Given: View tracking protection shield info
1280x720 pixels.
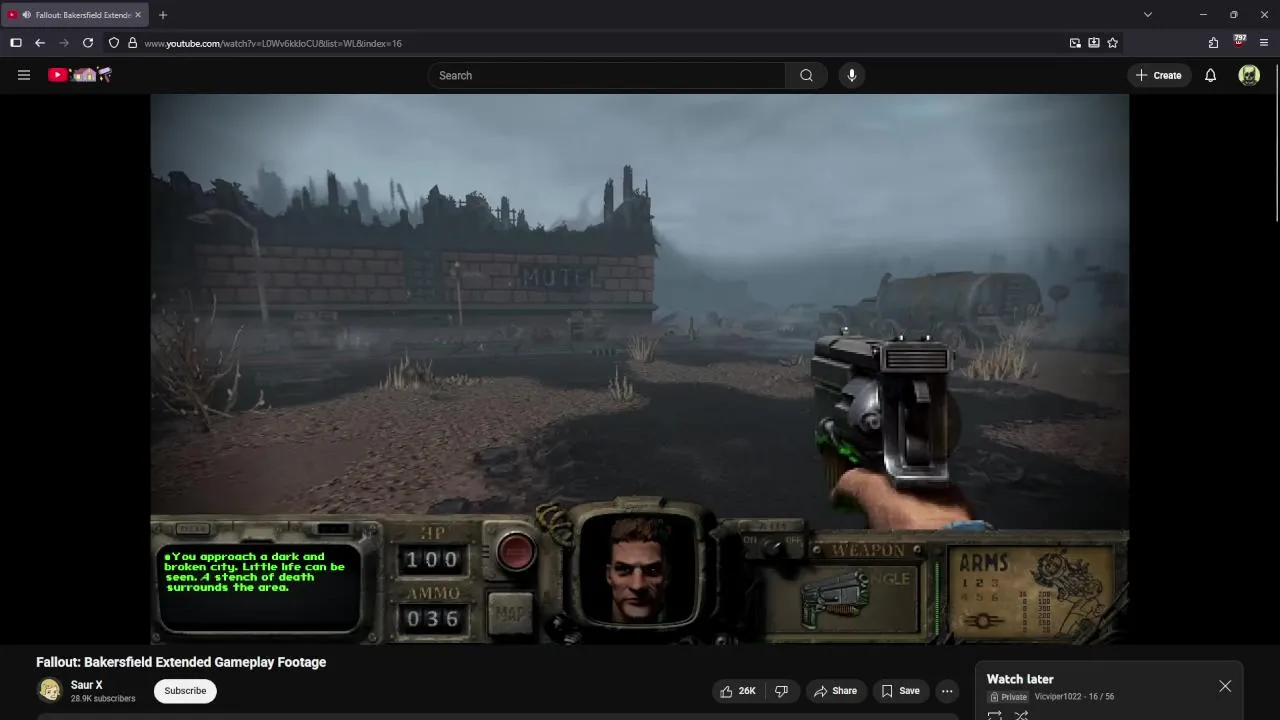Looking at the screenshot, I should (114, 43).
